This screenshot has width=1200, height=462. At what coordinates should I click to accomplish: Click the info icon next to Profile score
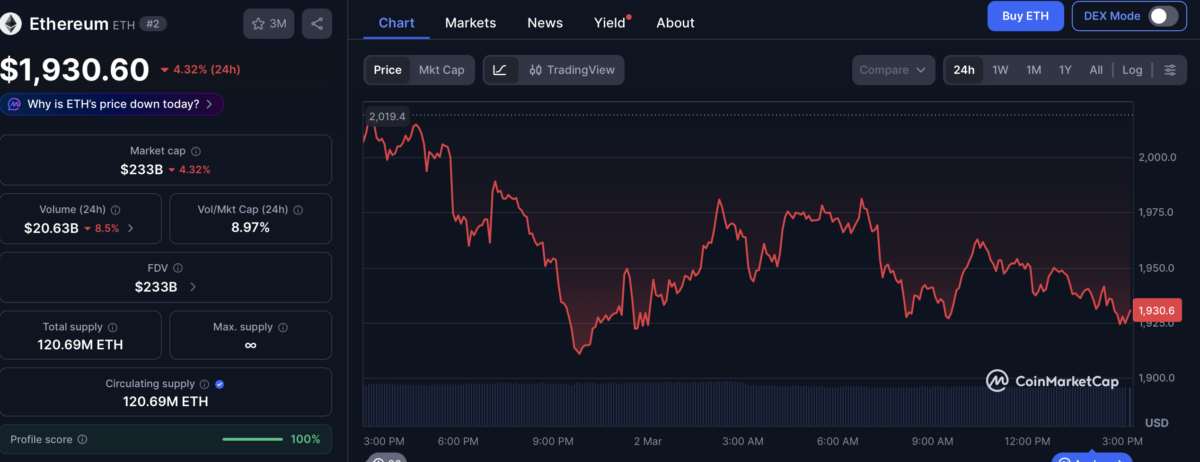(x=82, y=439)
